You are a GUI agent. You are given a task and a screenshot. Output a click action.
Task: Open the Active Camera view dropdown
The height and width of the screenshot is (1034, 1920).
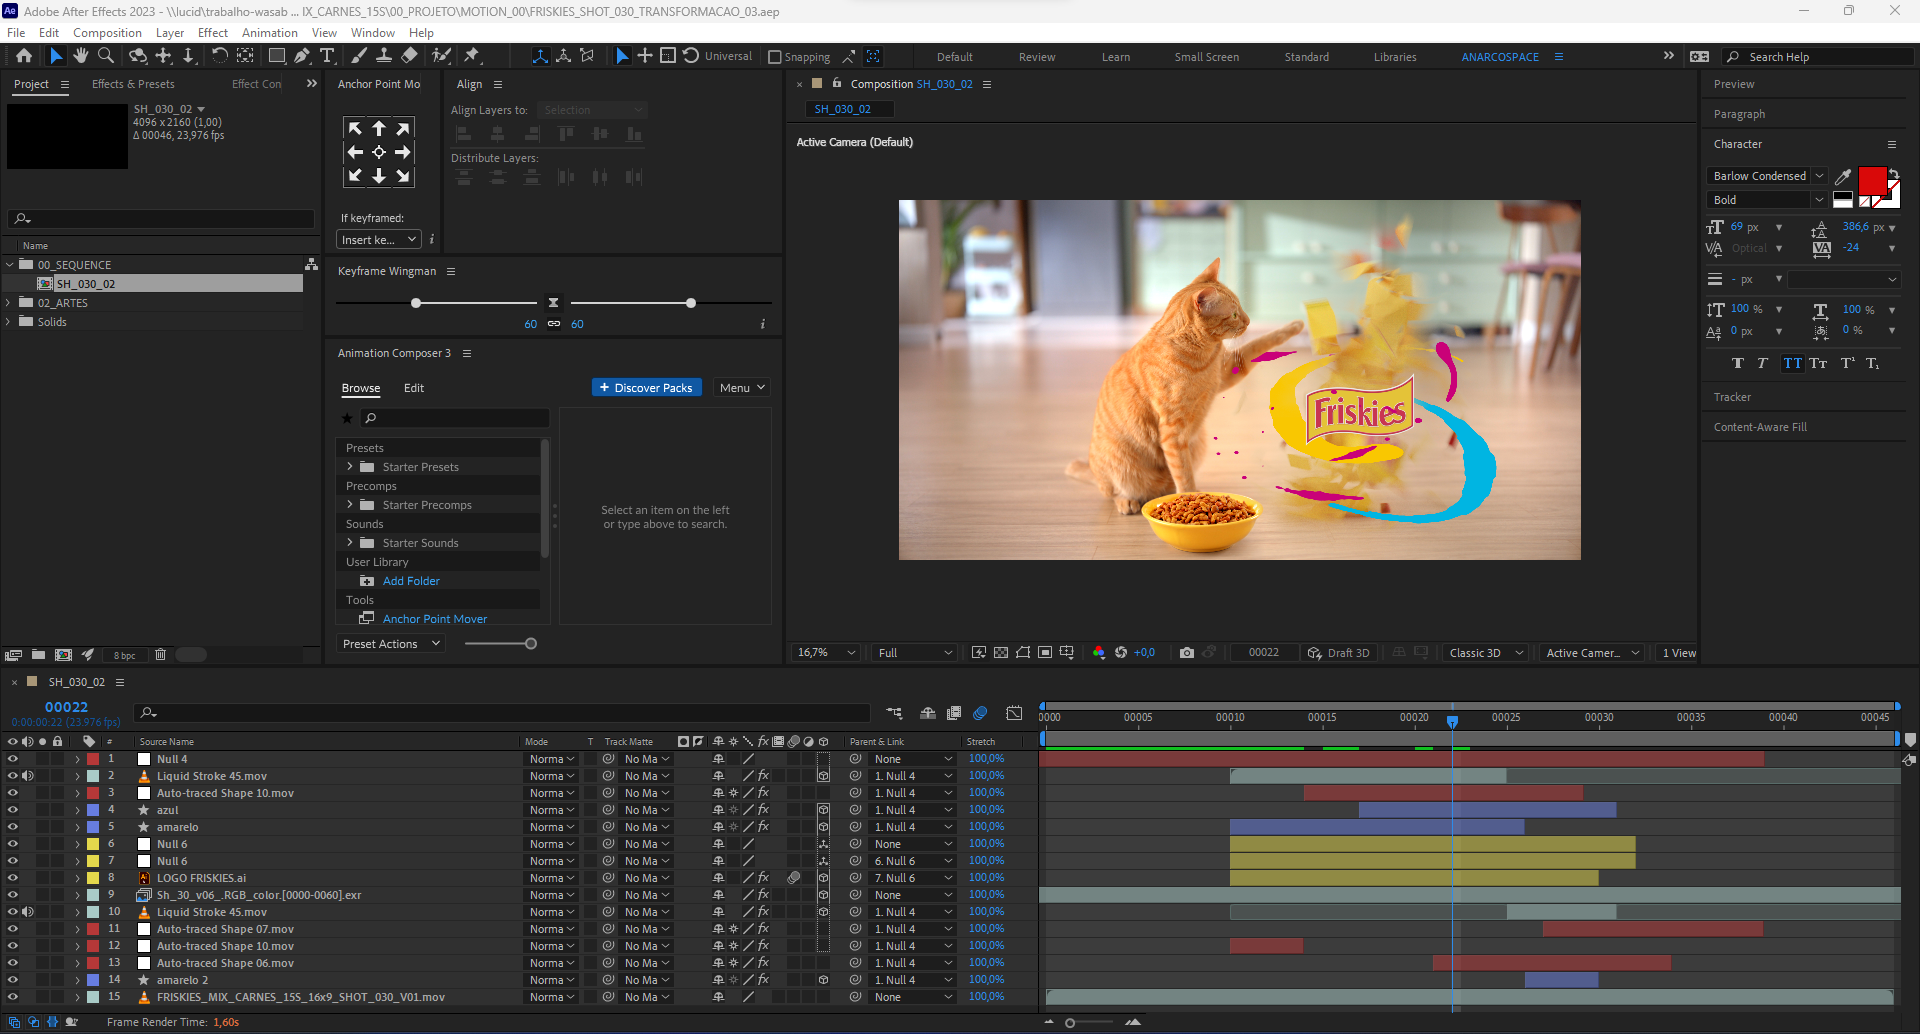[1592, 653]
